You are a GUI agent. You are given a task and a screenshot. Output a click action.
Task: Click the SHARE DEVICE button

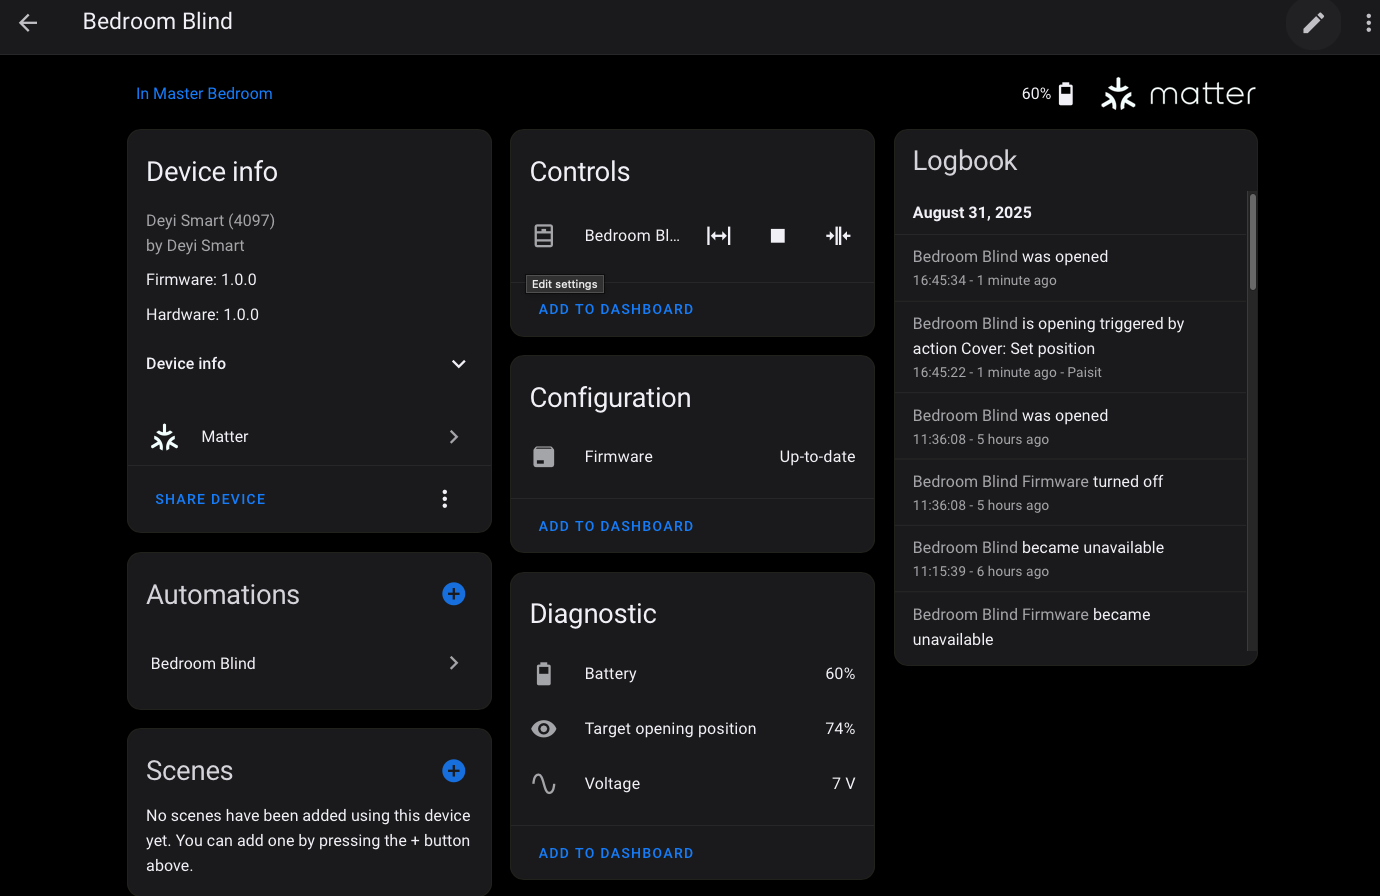click(x=210, y=499)
